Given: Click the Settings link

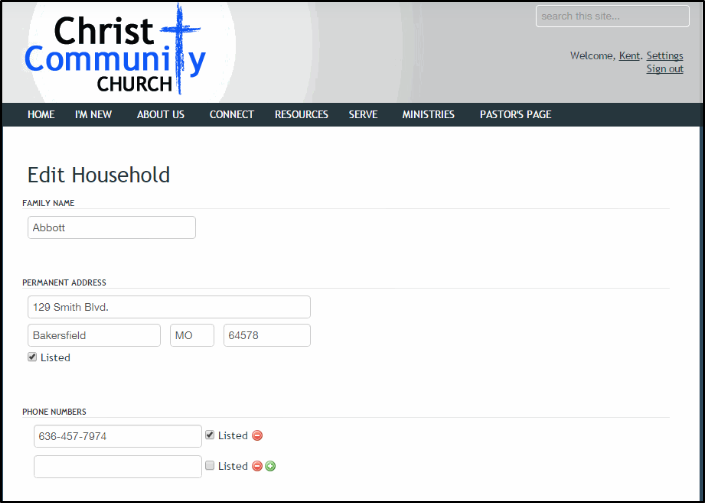Looking at the screenshot, I should [x=664, y=56].
